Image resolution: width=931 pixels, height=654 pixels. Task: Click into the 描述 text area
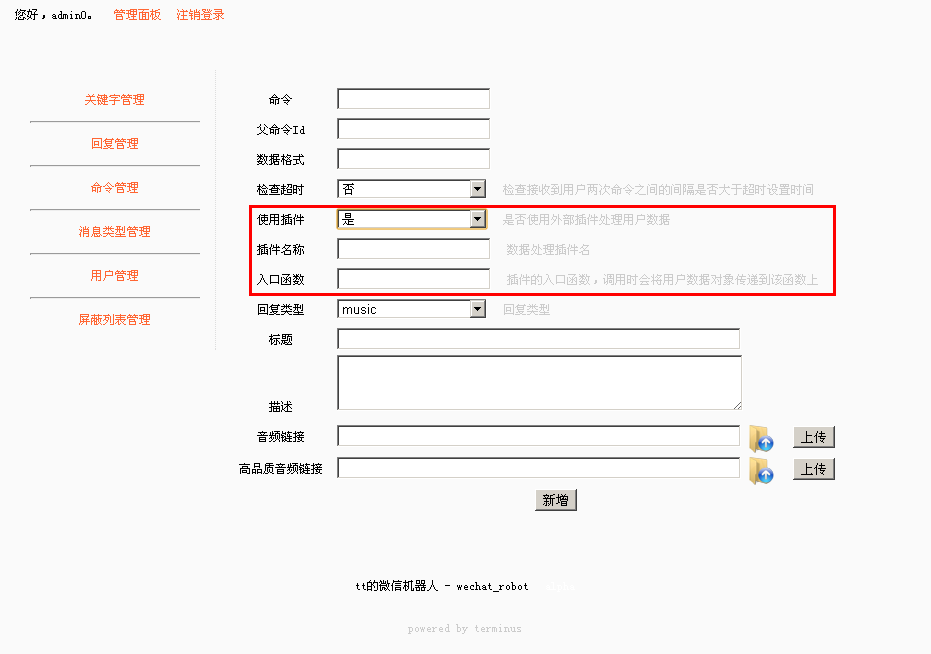point(539,382)
